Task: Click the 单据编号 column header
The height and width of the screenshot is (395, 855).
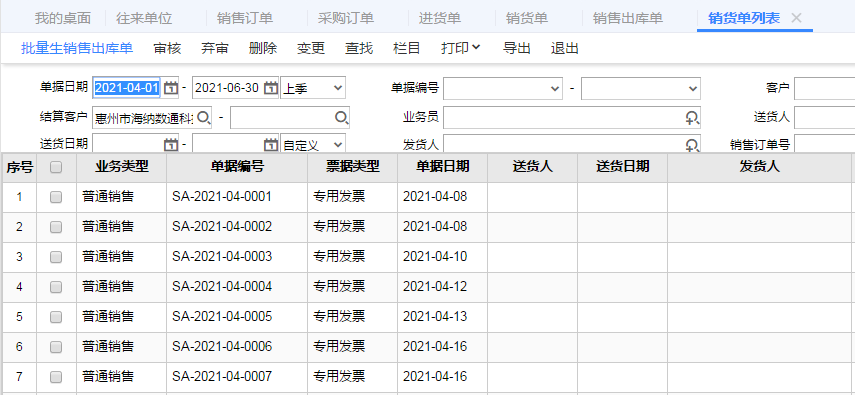Action: point(237,167)
